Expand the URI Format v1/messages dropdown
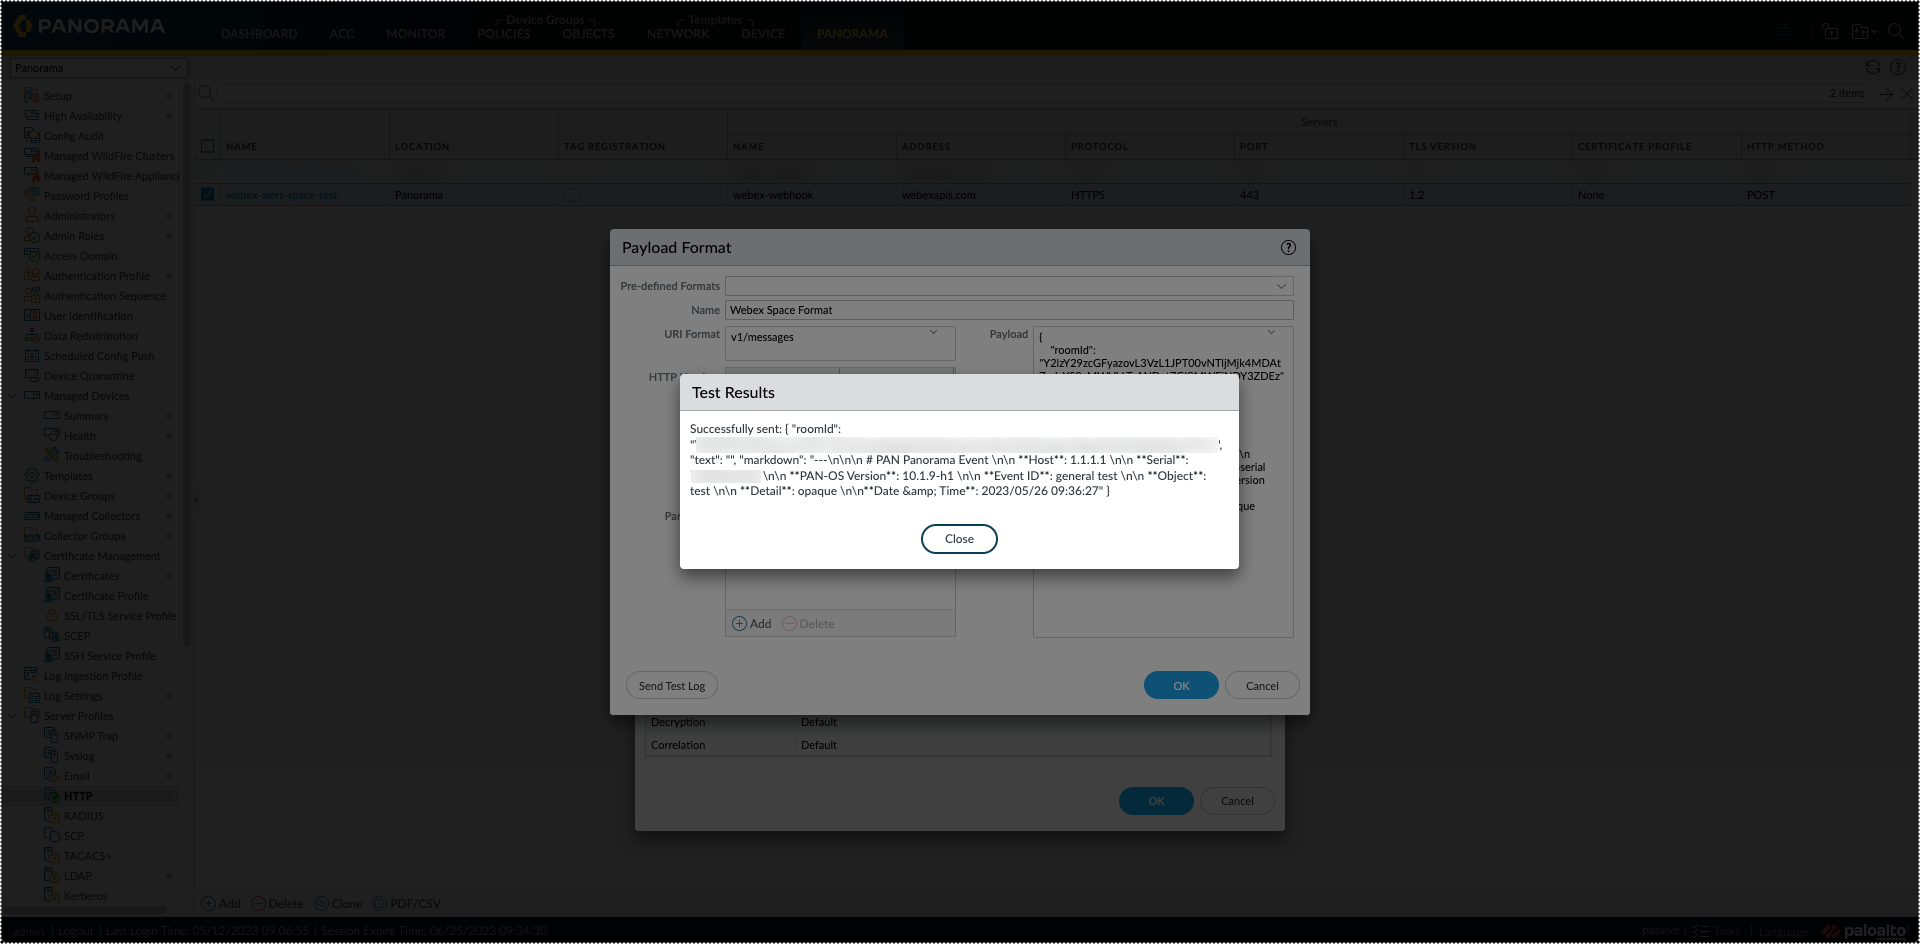 coord(933,333)
